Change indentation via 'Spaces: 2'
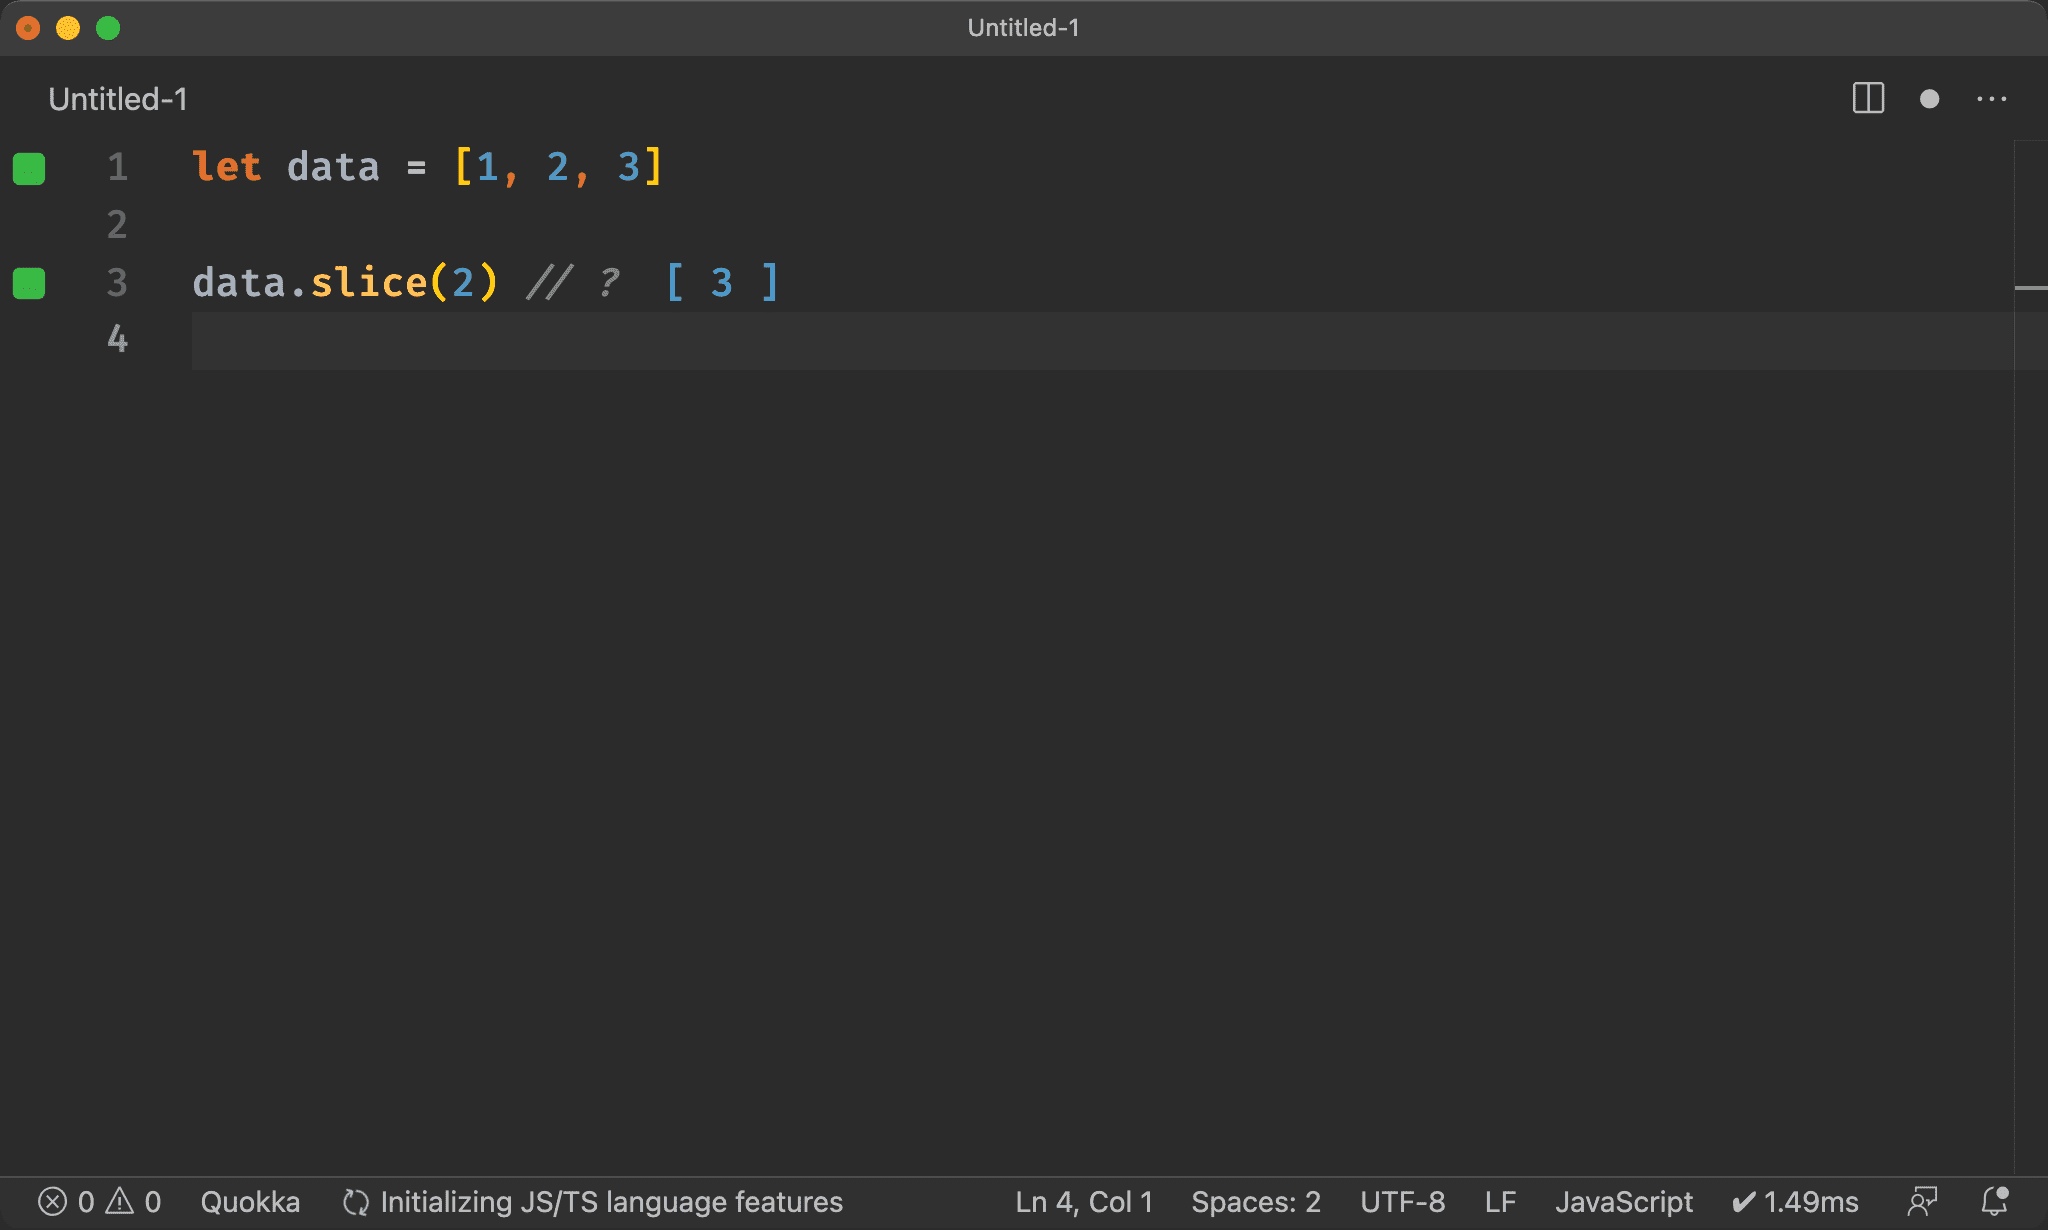The height and width of the screenshot is (1230, 2048). 1256,1201
